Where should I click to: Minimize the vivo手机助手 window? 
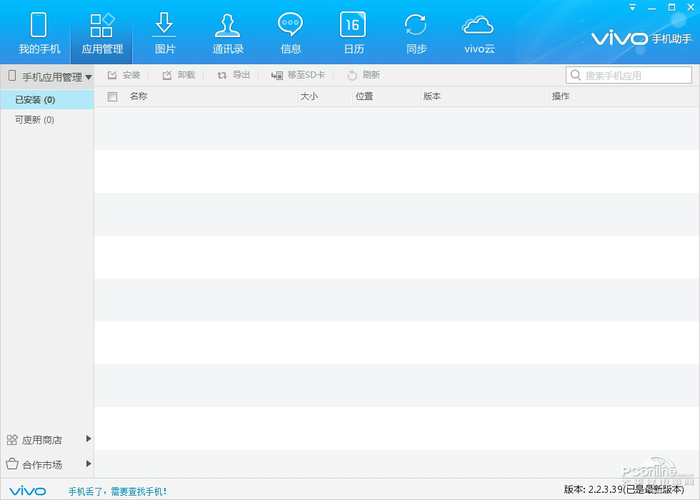(652, 8)
